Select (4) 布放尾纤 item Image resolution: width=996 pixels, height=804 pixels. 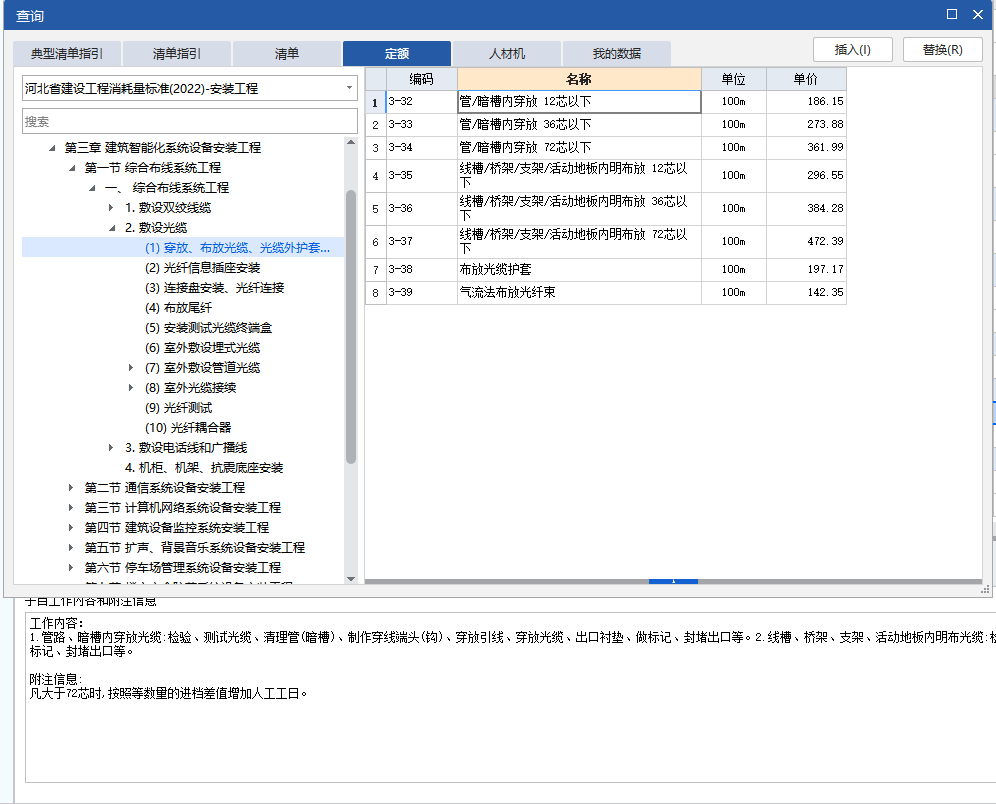point(178,308)
